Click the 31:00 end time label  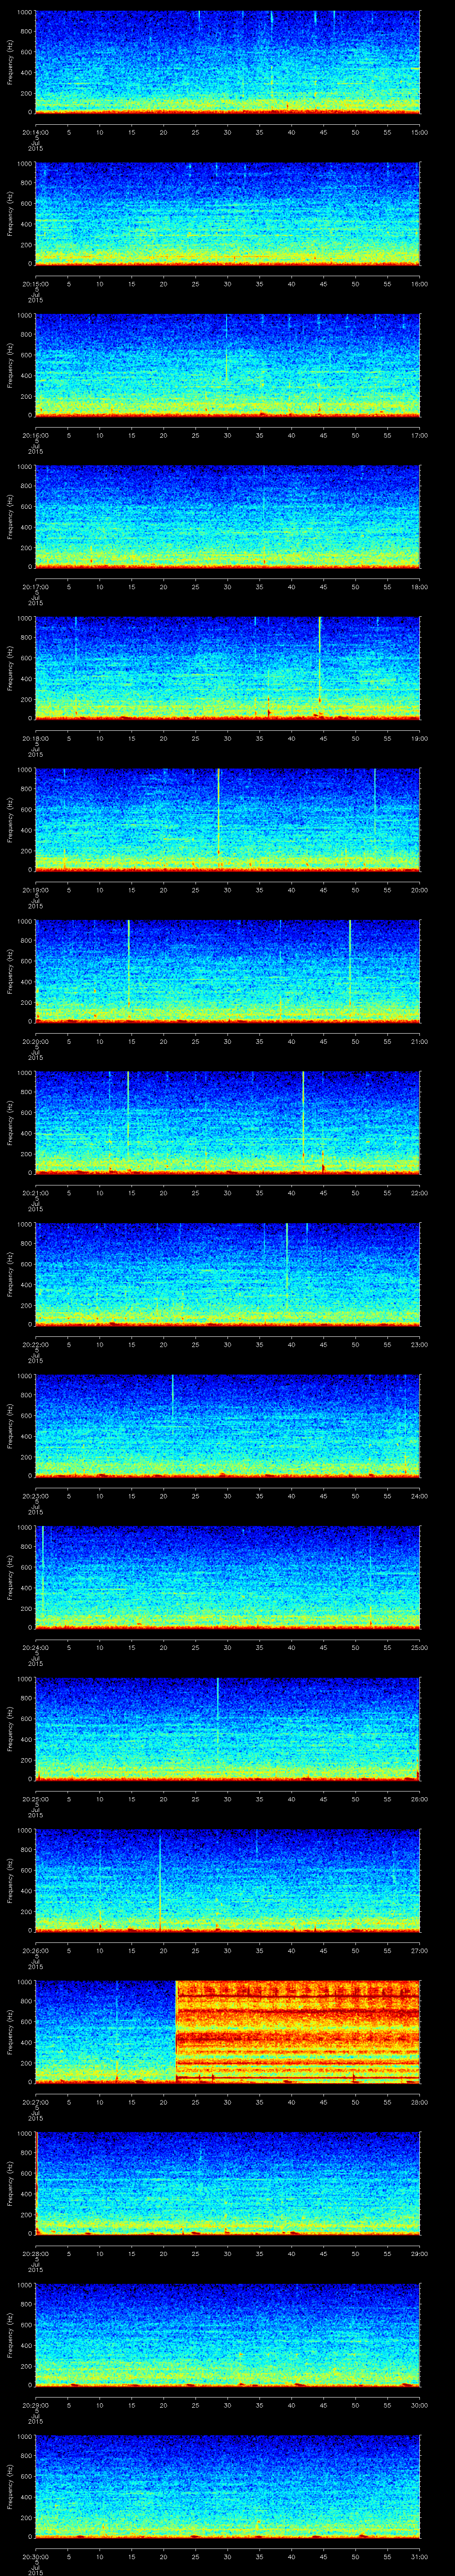(420, 2556)
